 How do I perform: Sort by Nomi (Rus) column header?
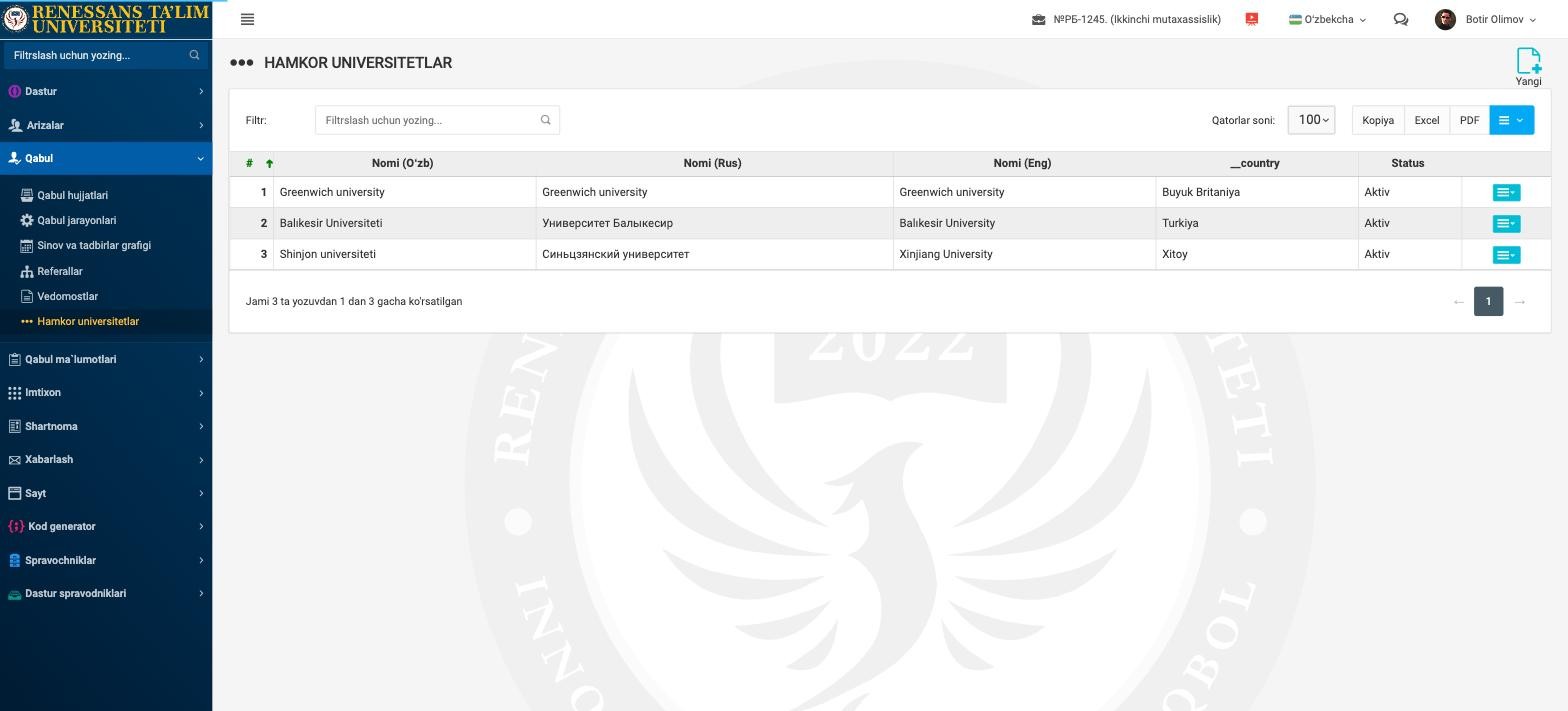tap(712, 163)
